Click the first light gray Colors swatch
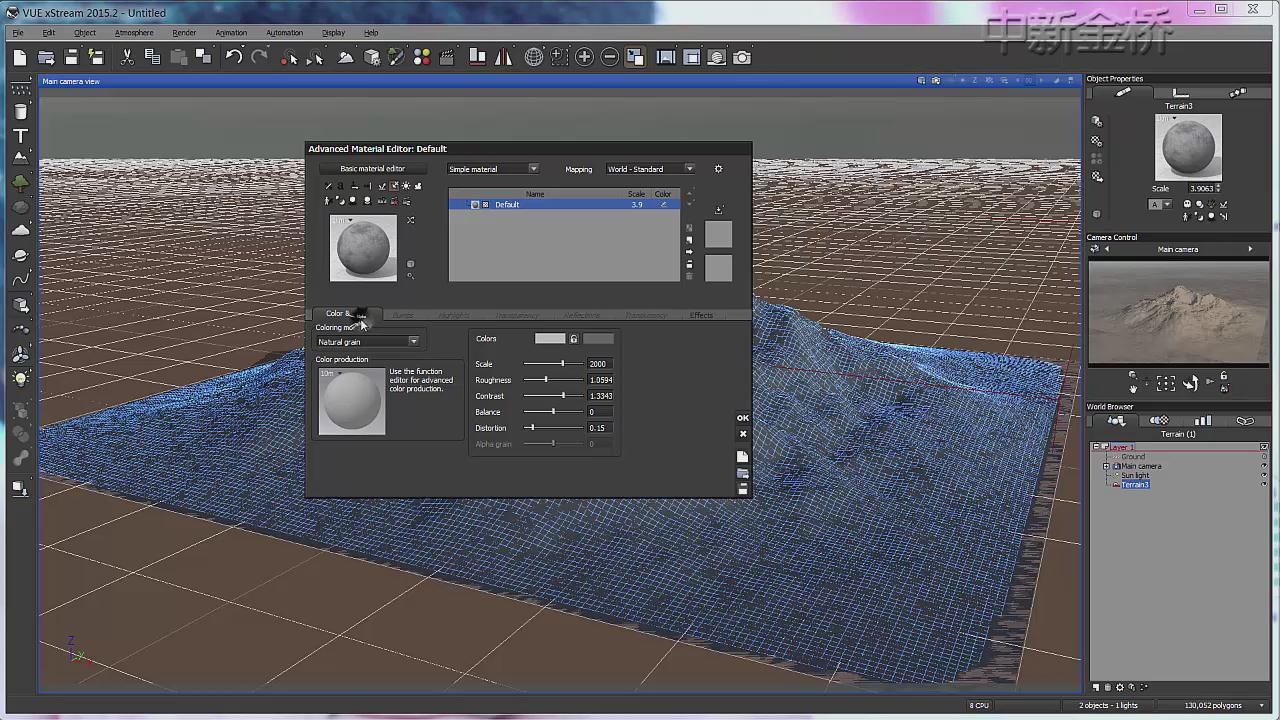This screenshot has height=720, width=1280. pos(550,339)
